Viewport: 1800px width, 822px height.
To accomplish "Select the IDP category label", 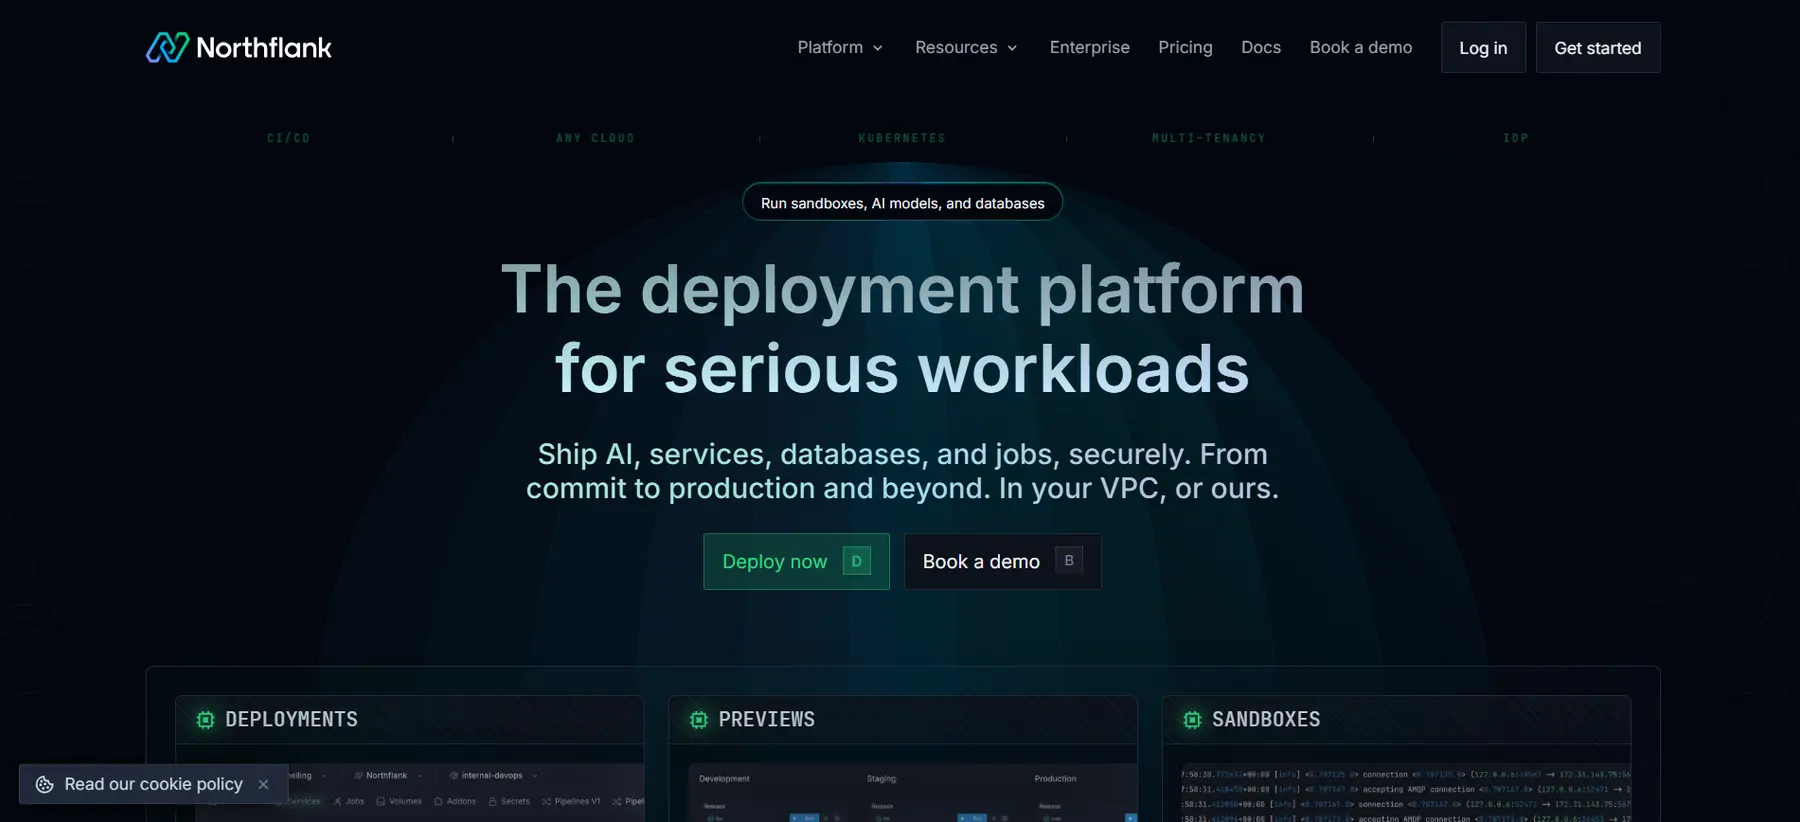I will click(x=1516, y=138).
